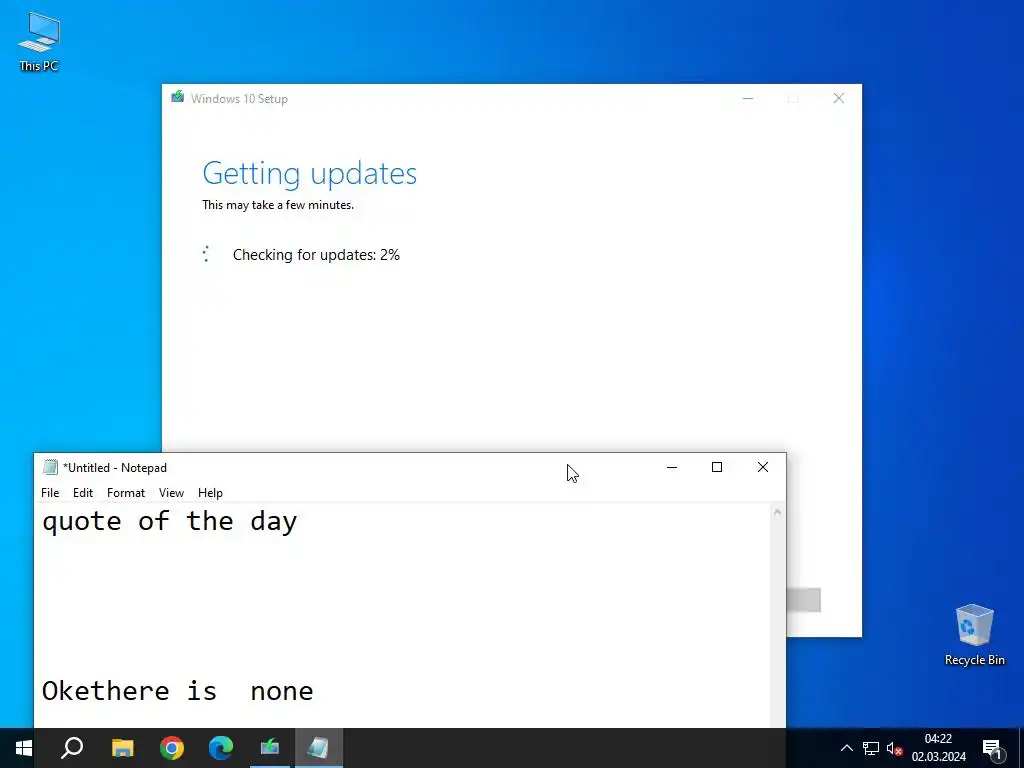Image resolution: width=1024 pixels, height=768 pixels.
Task: Open Notepad File menu
Action: pos(50,492)
